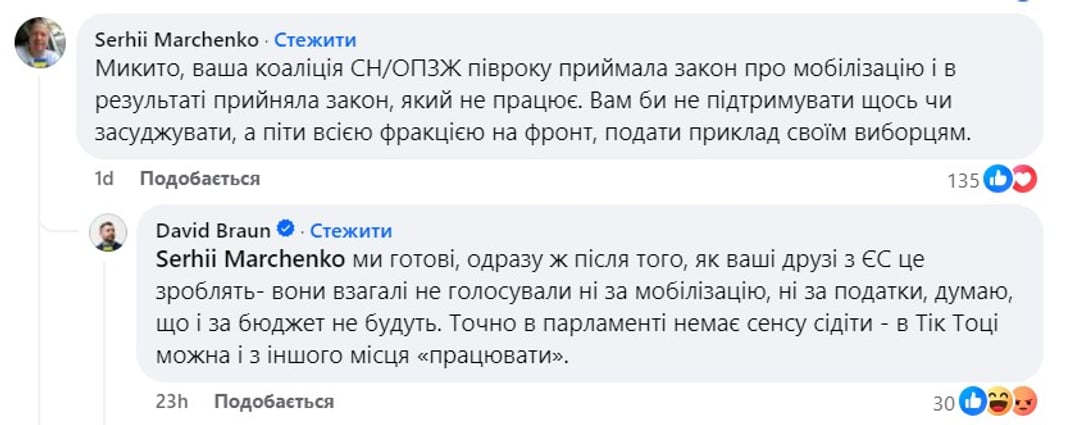1070x425 pixels.
Task: Open David Braun's profile from his name
Action: 213,231
